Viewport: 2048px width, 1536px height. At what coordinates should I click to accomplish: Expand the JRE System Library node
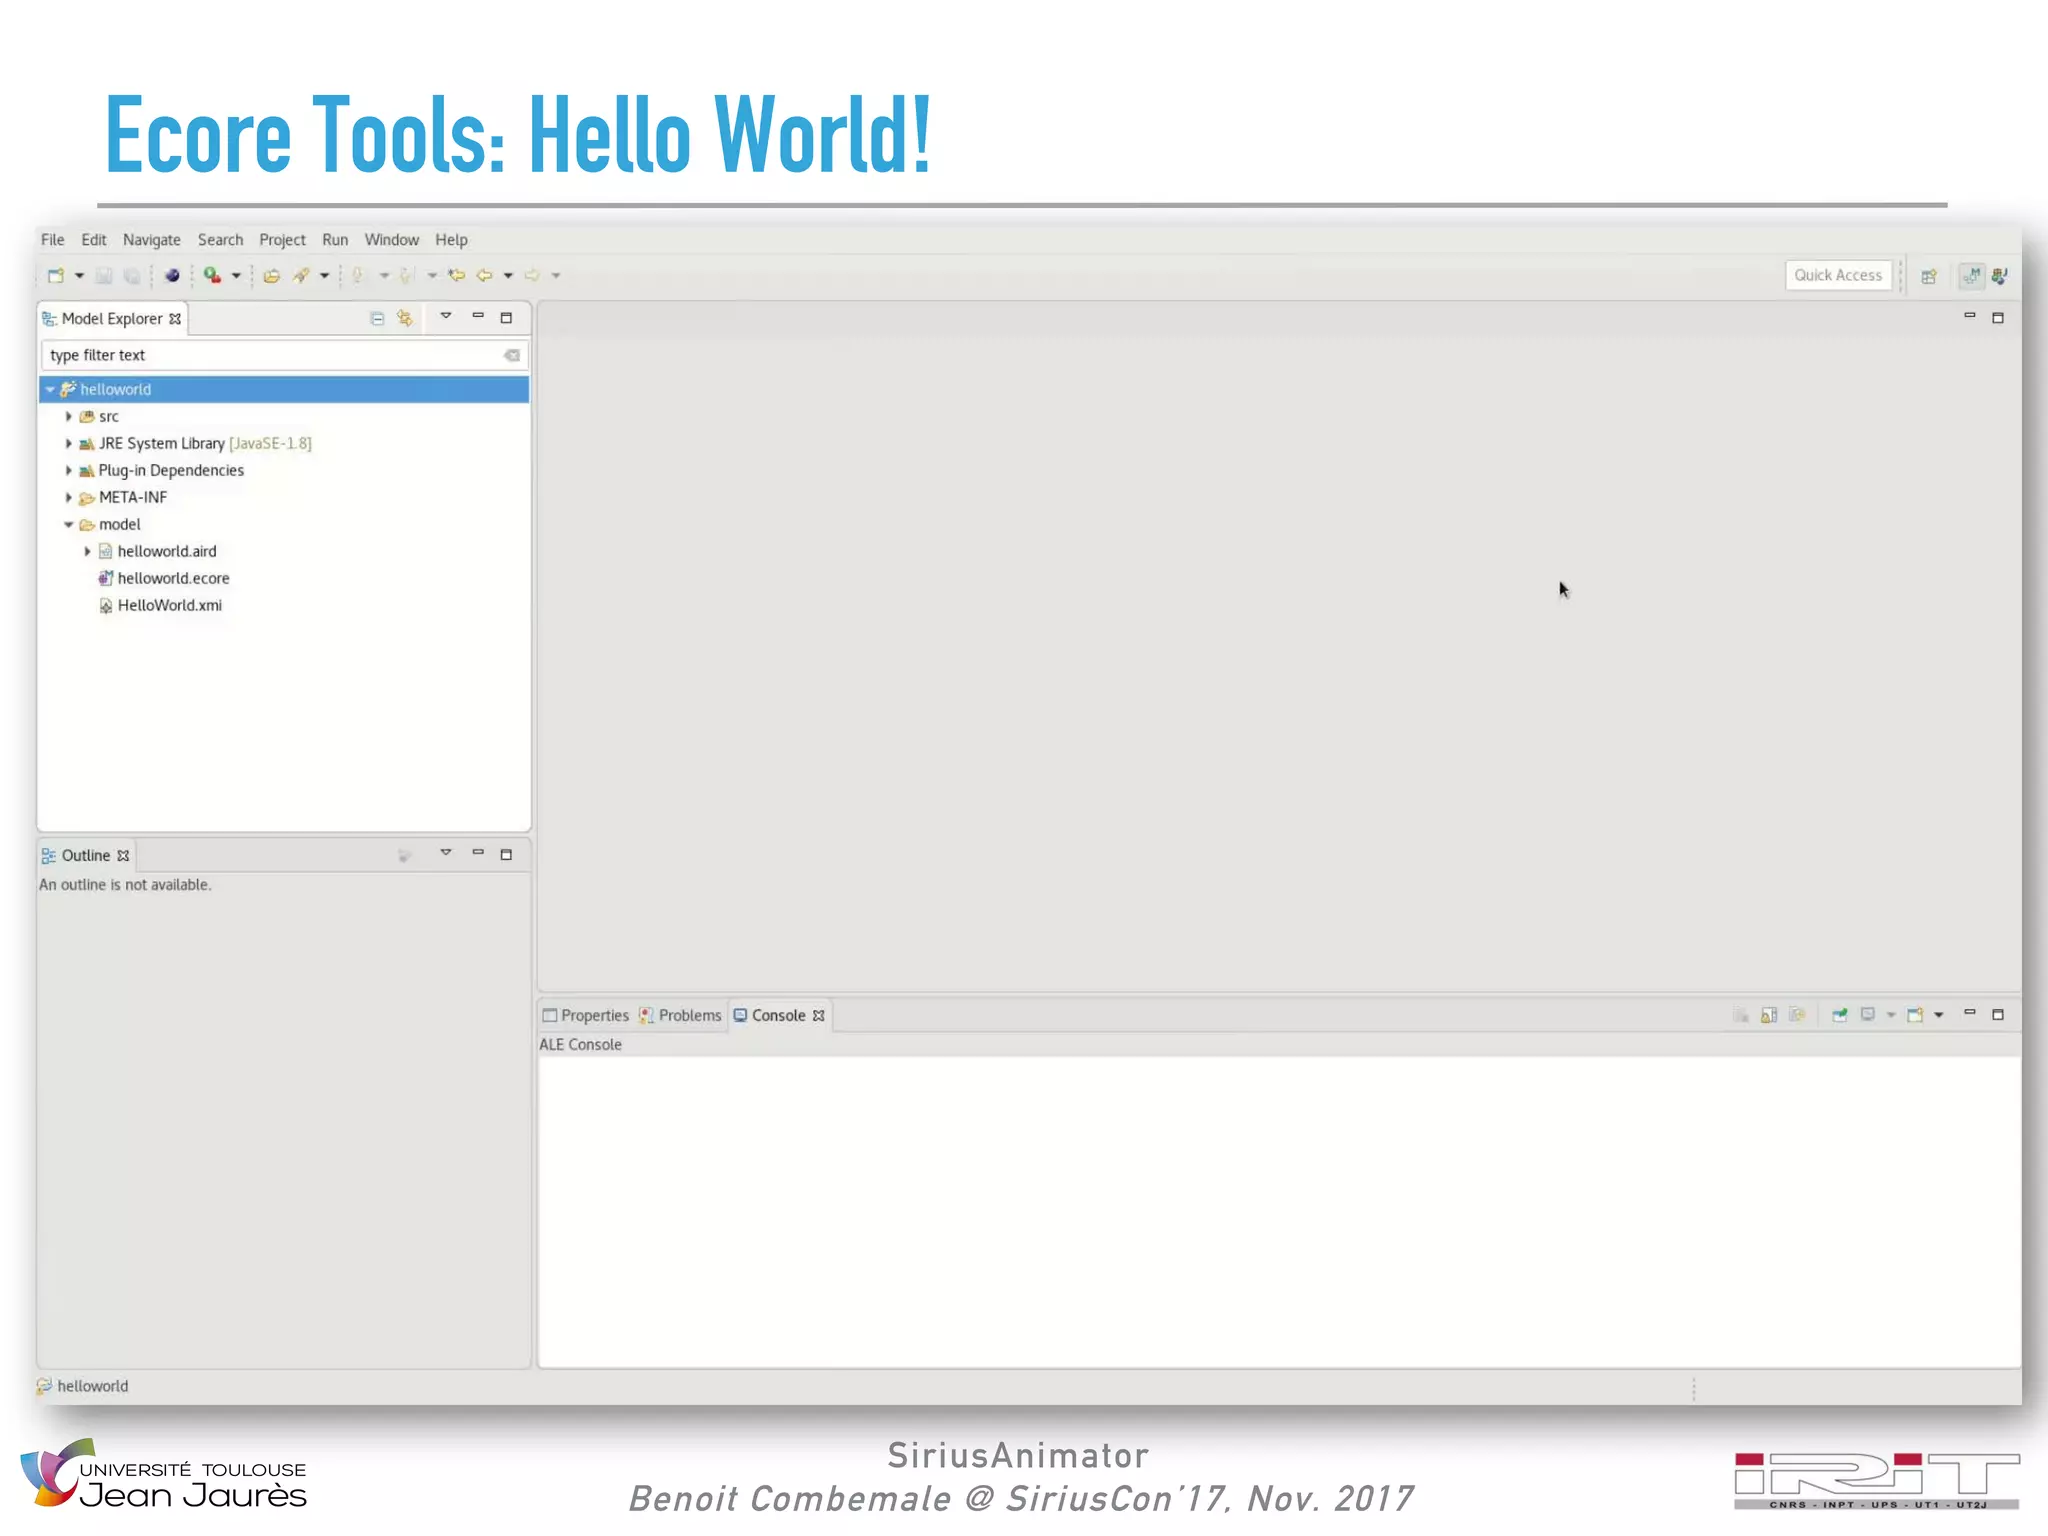coord(68,443)
